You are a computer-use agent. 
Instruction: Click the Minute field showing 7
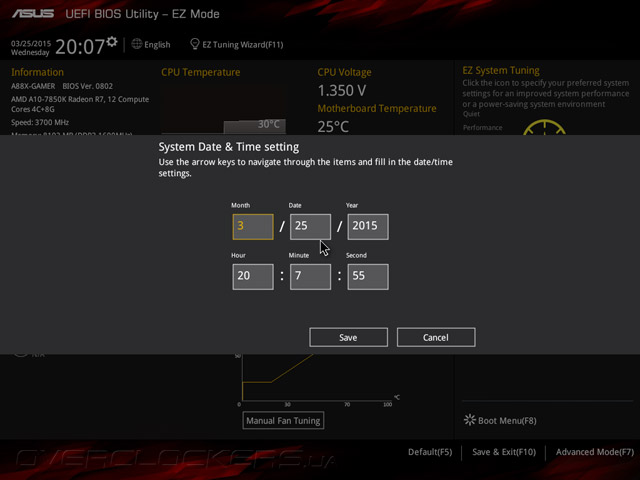click(311, 277)
